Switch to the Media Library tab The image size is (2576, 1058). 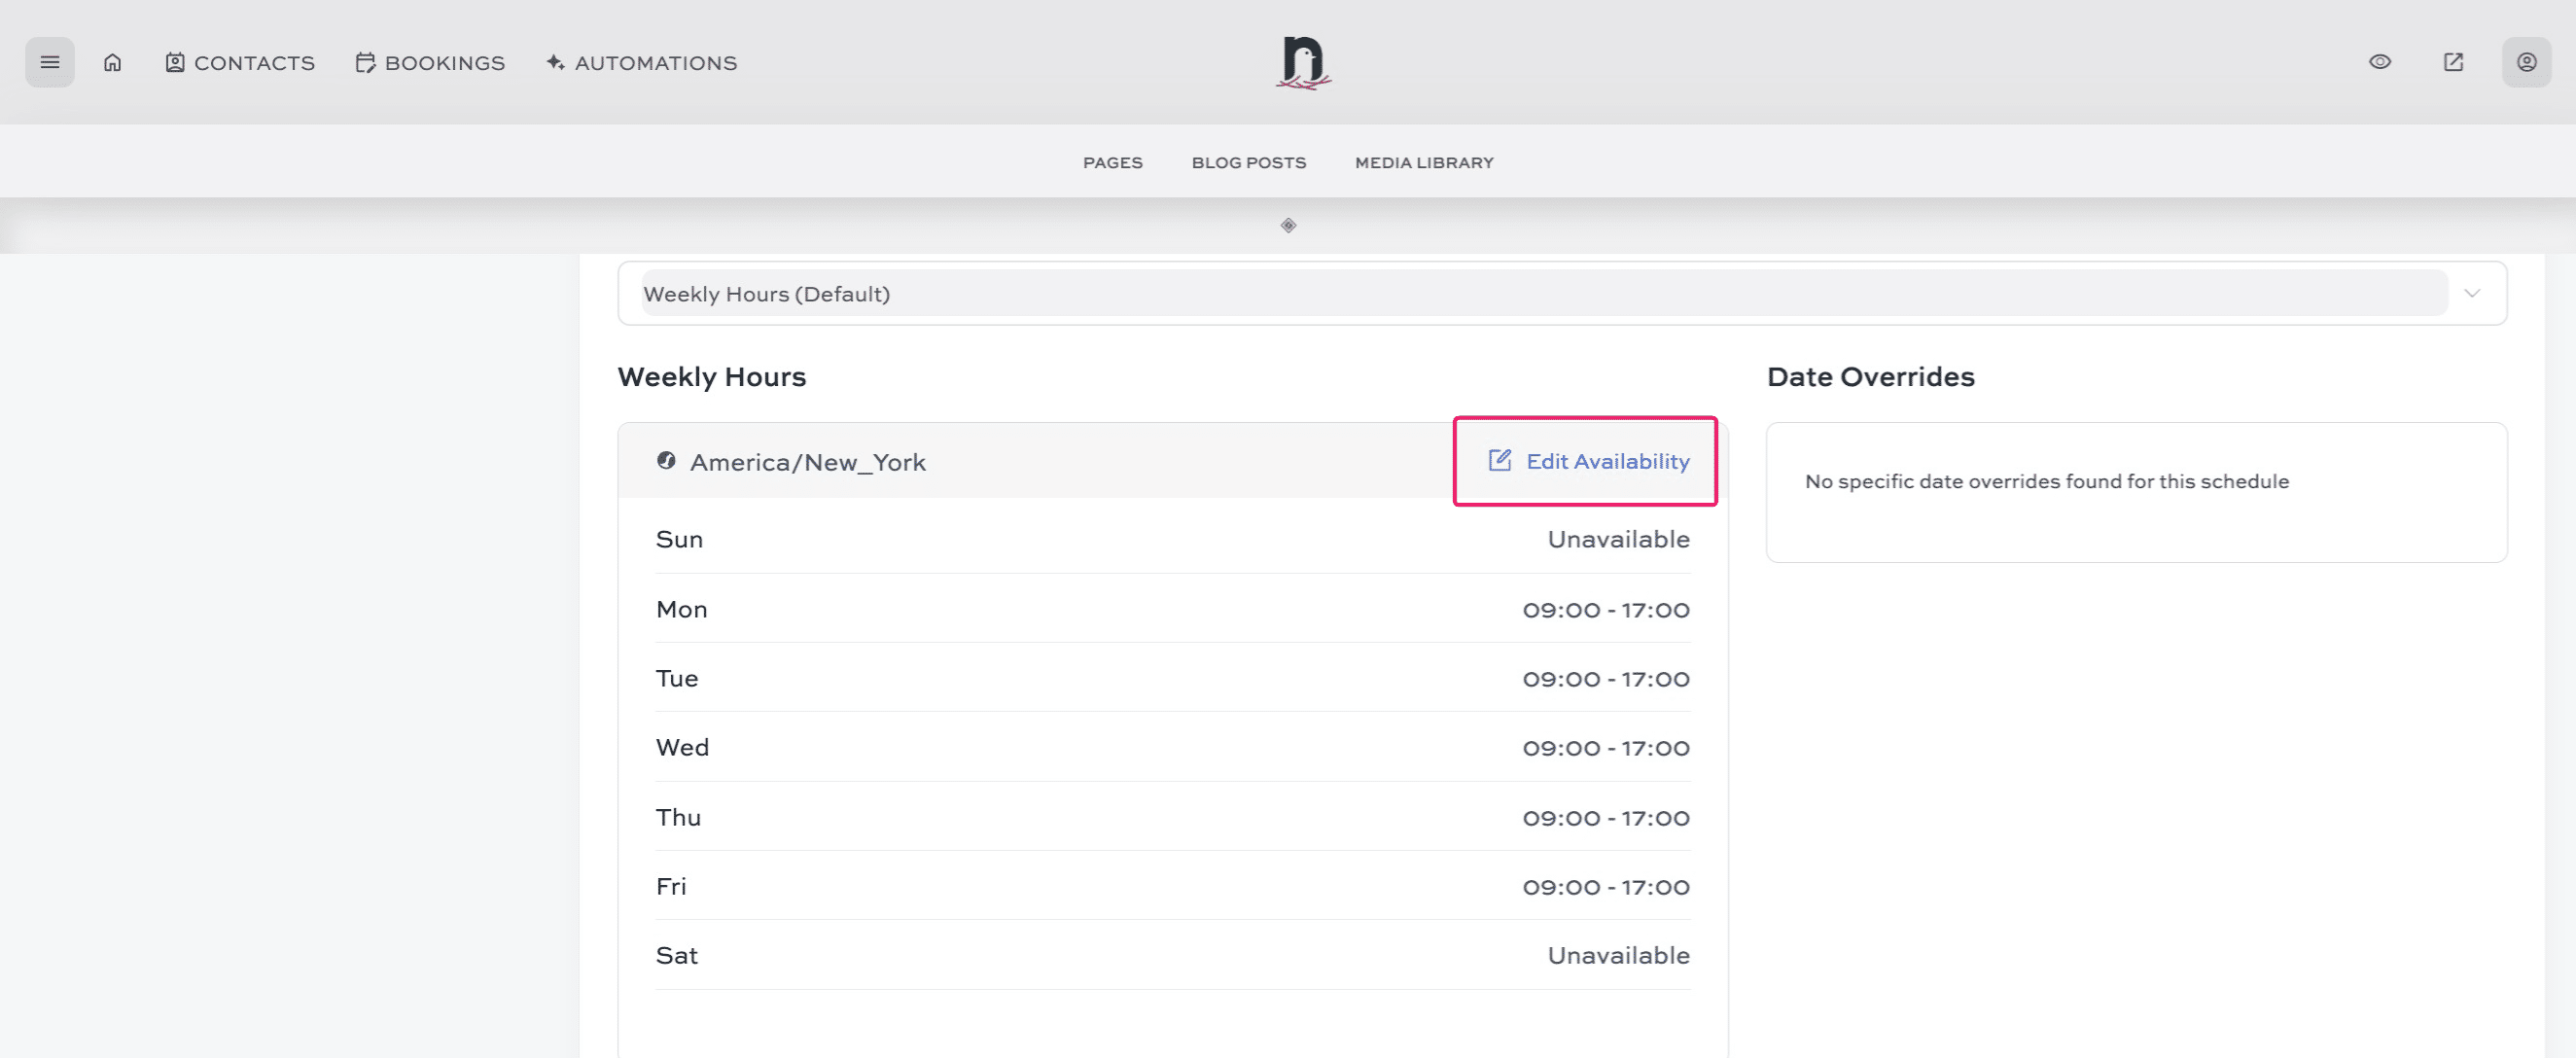[x=1423, y=162]
